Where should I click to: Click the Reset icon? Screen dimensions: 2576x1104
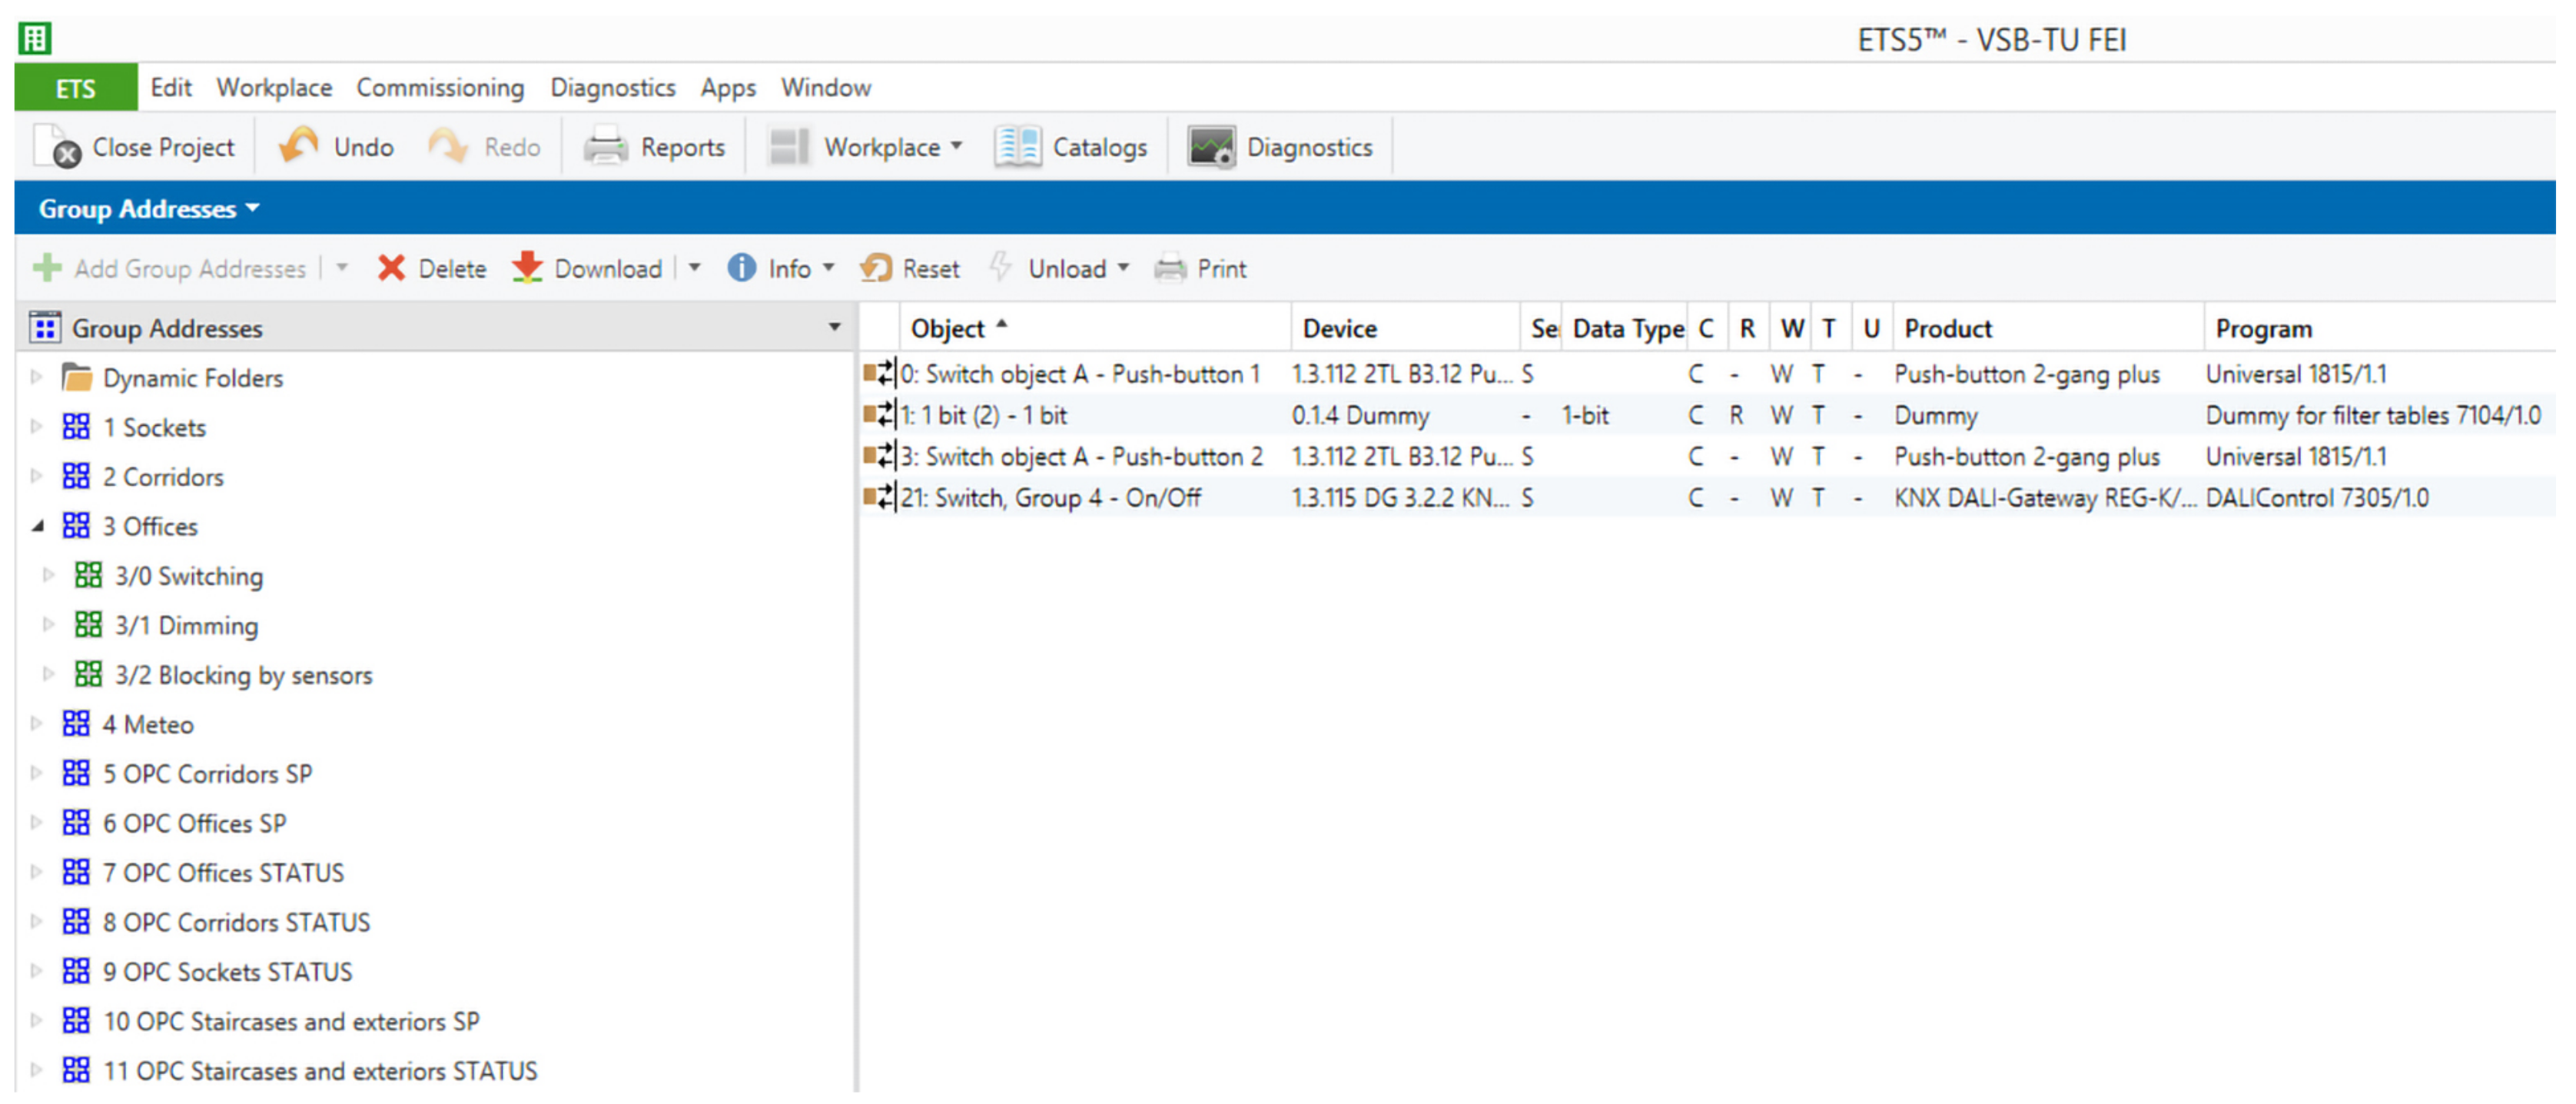(x=876, y=268)
